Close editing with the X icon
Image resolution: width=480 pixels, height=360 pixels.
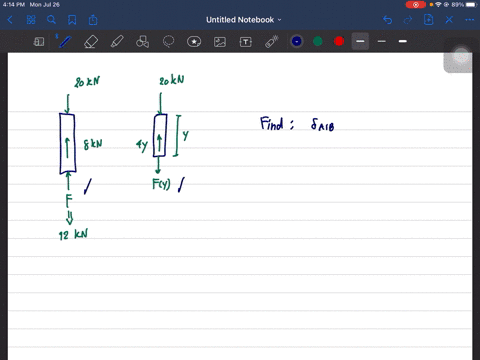point(449,20)
